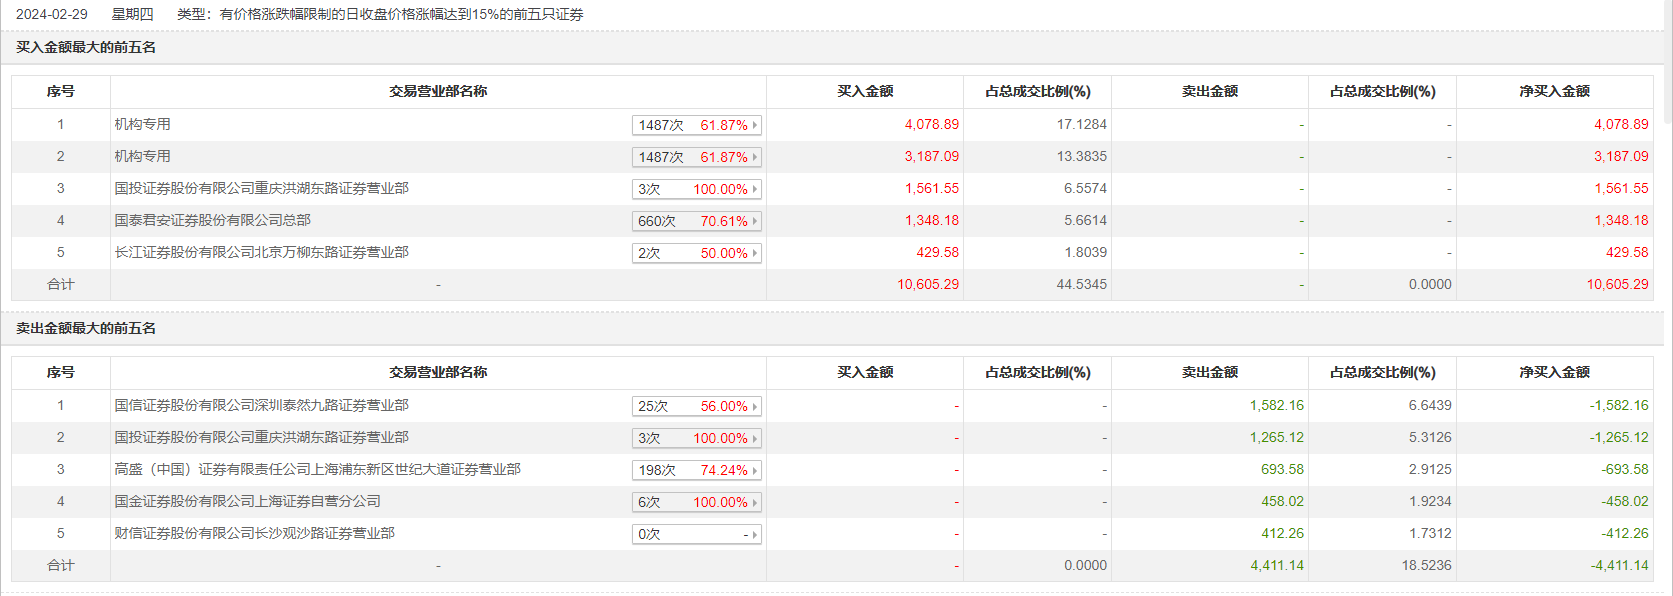Expand second 机构专用 61.87% statistics box

click(x=697, y=157)
